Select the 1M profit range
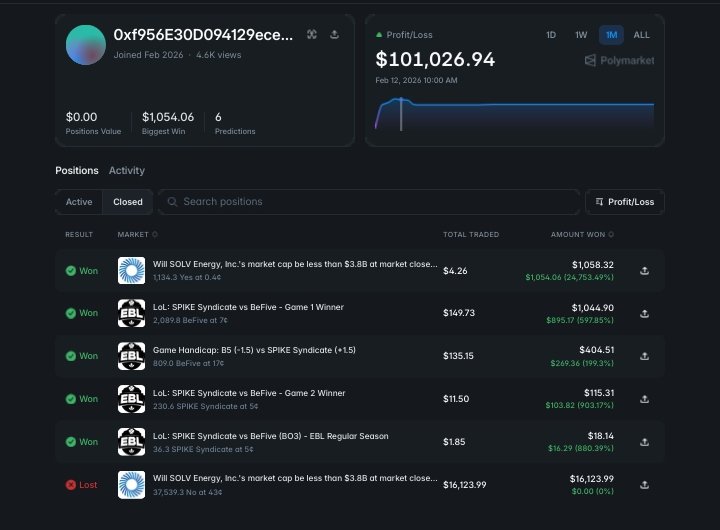Image resolution: width=720 pixels, height=530 pixels. click(x=611, y=35)
